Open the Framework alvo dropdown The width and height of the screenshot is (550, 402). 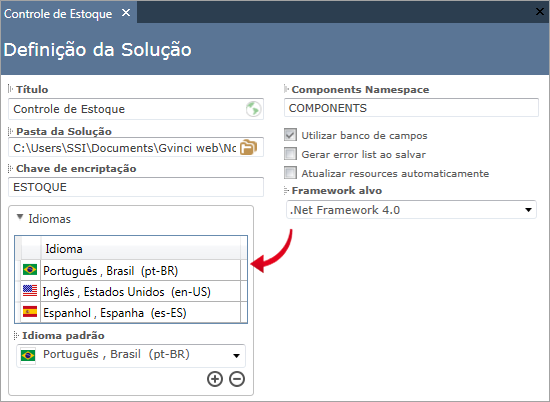411,210
